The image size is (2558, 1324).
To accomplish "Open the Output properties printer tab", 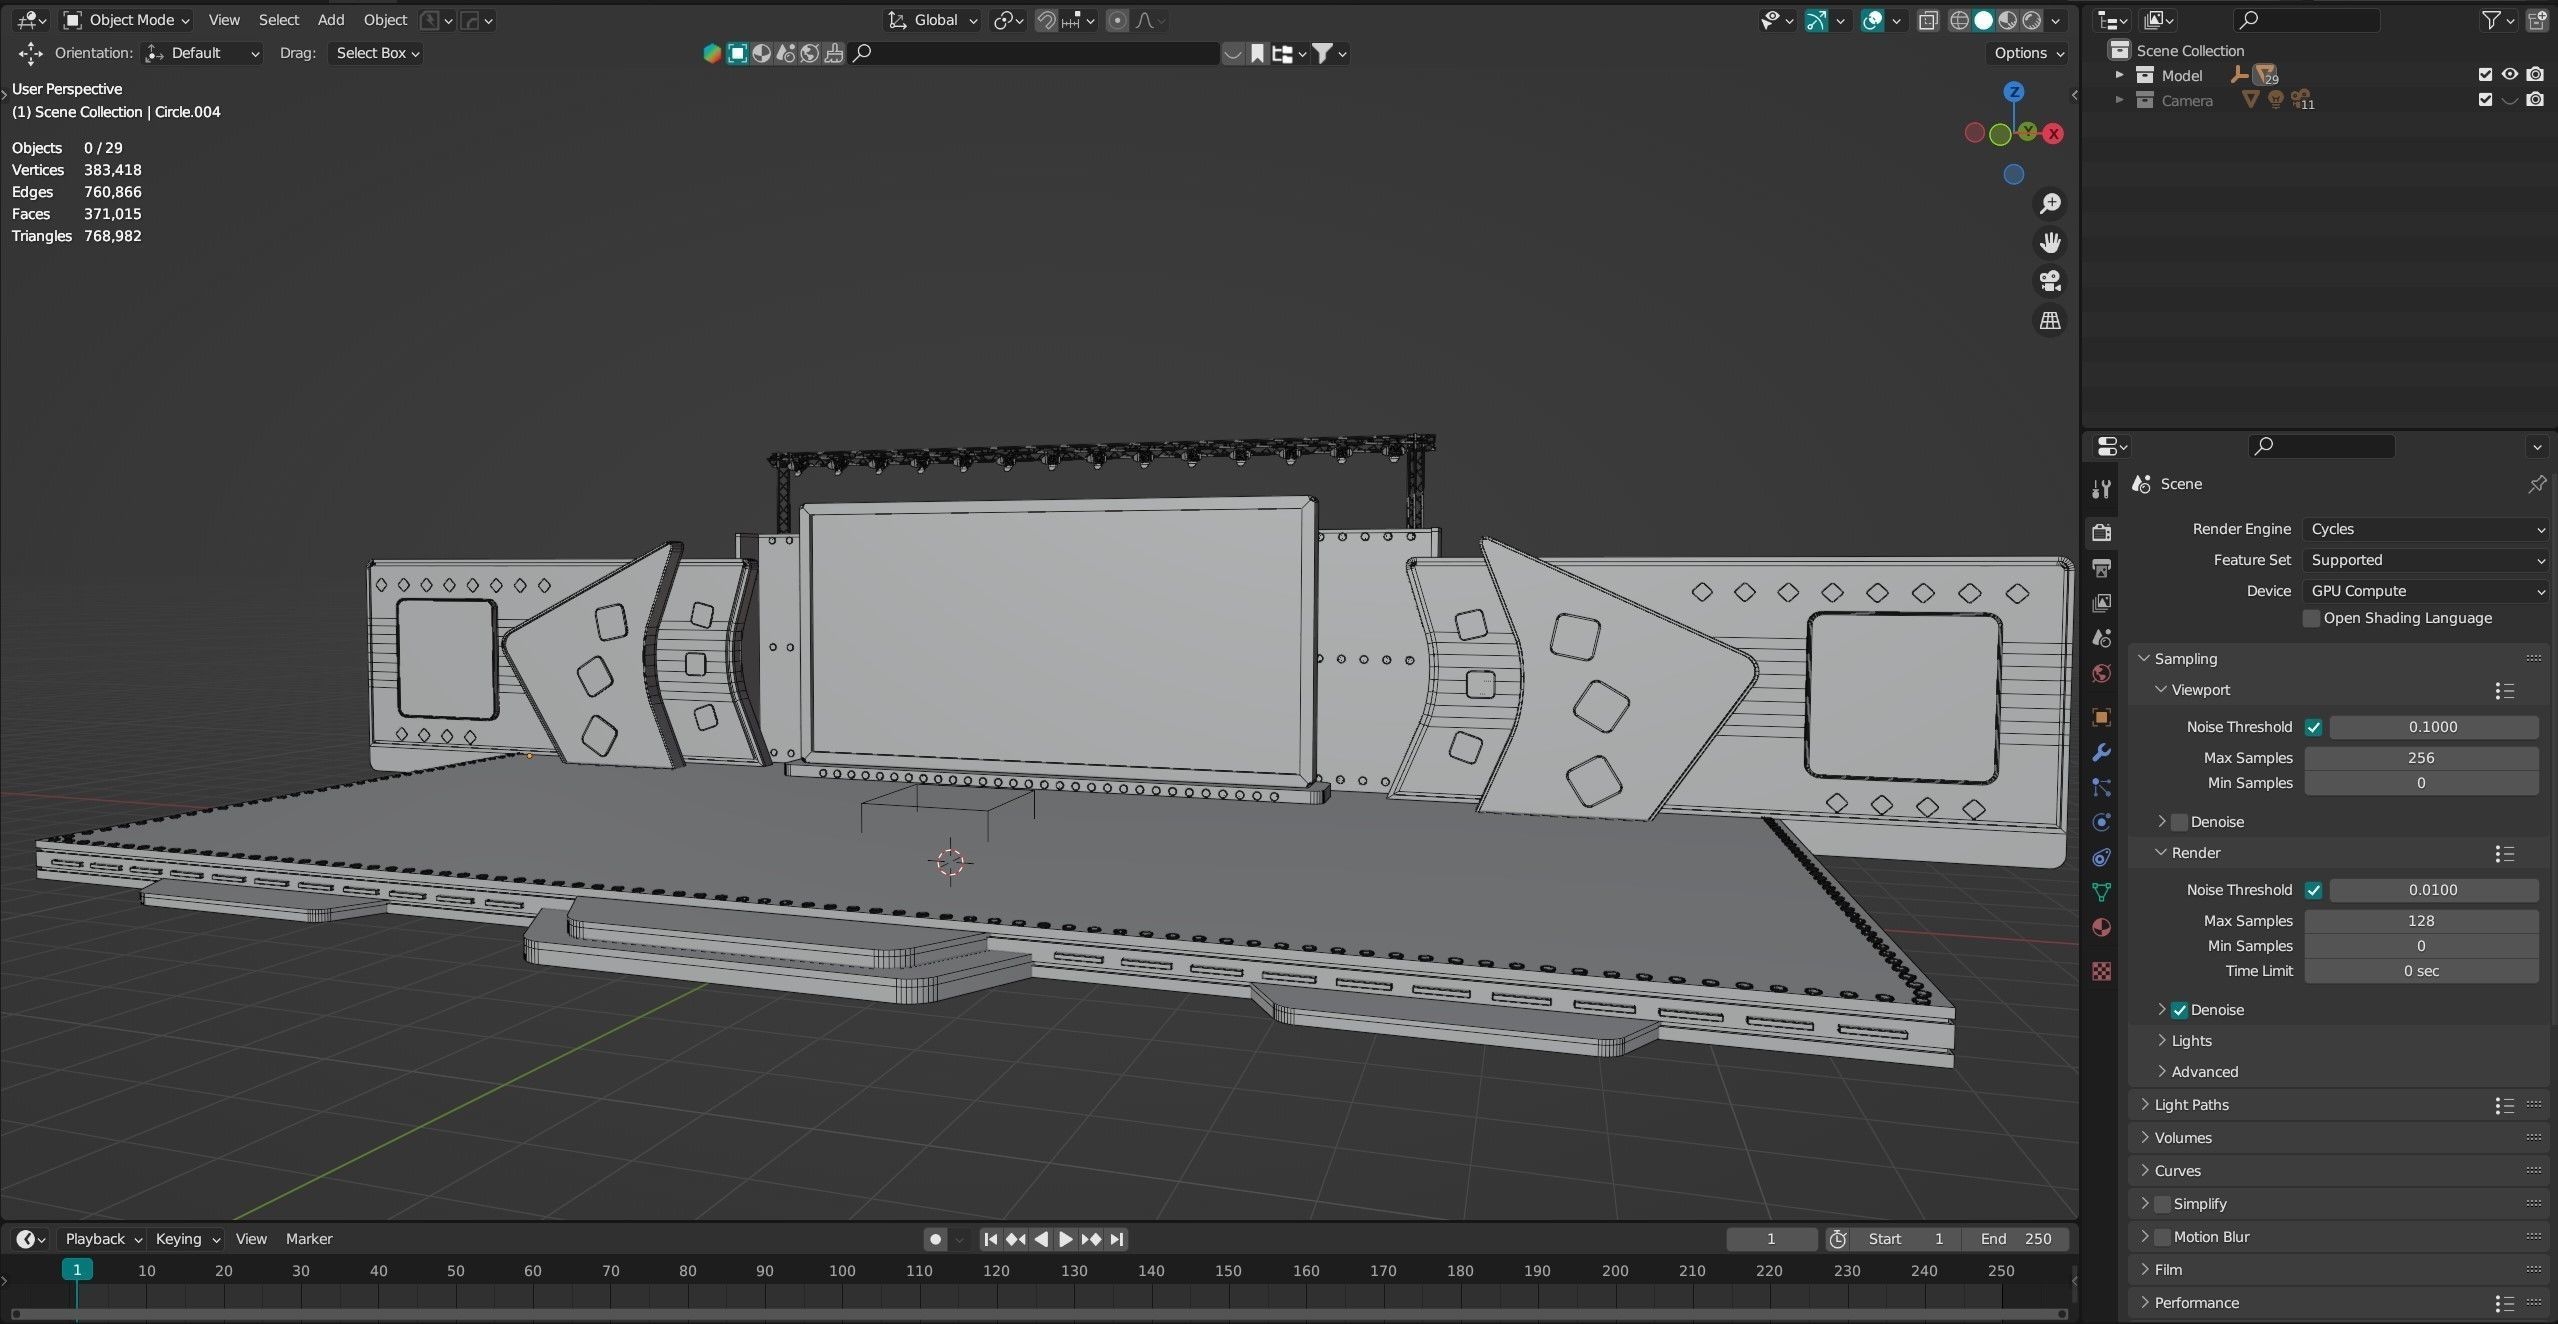I will [x=2101, y=568].
